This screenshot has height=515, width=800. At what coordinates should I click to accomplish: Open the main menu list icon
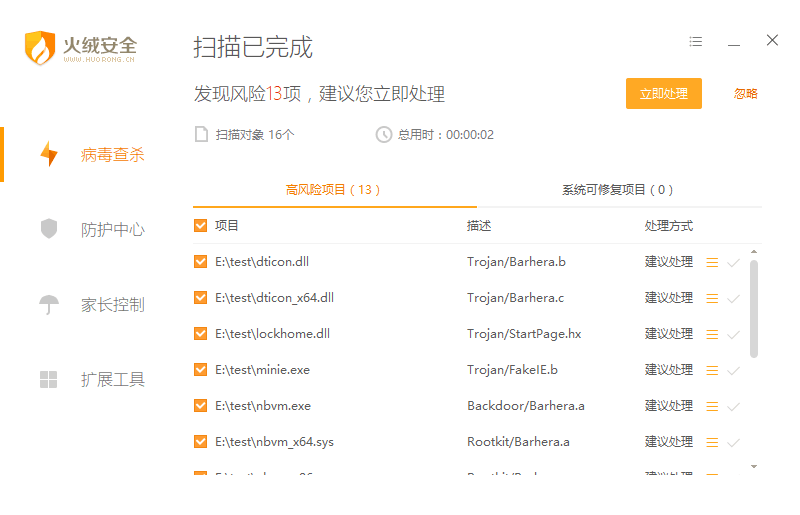[x=695, y=41]
